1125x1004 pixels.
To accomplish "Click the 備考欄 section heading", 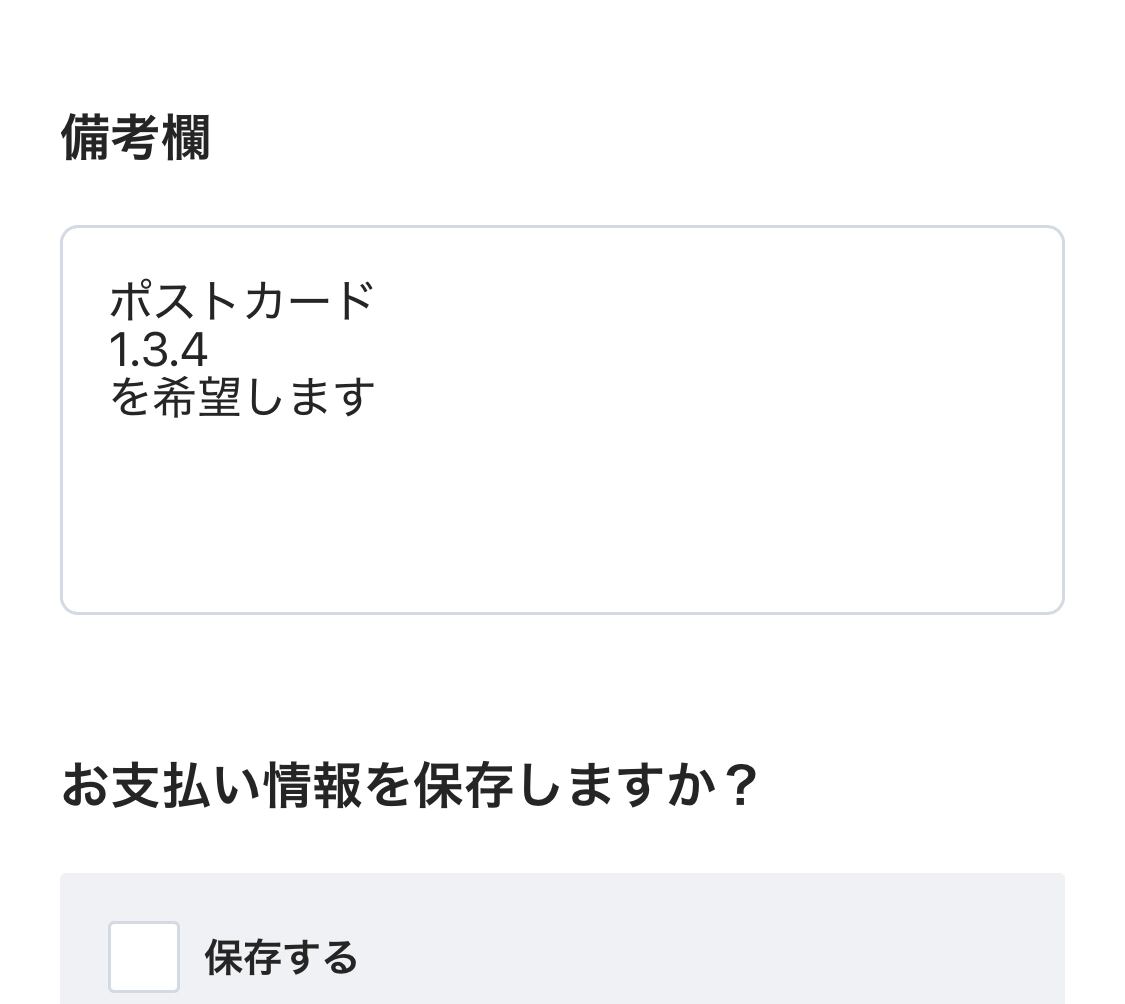I will 136,137.
